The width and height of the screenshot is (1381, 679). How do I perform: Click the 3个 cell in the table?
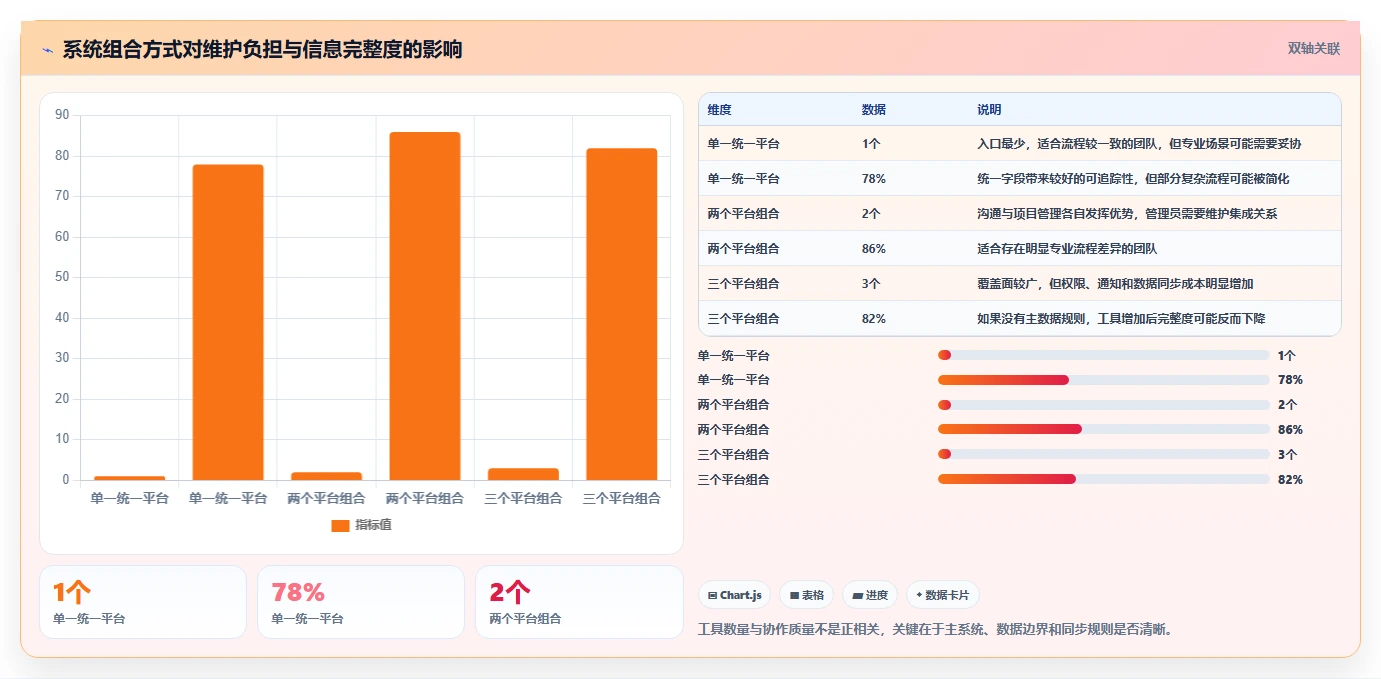[871, 284]
